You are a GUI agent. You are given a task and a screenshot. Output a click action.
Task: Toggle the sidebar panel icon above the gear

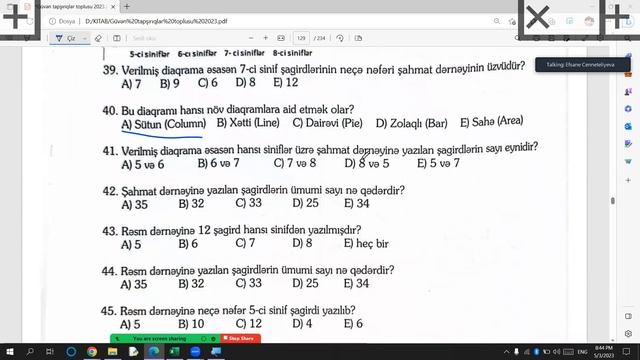point(628,316)
